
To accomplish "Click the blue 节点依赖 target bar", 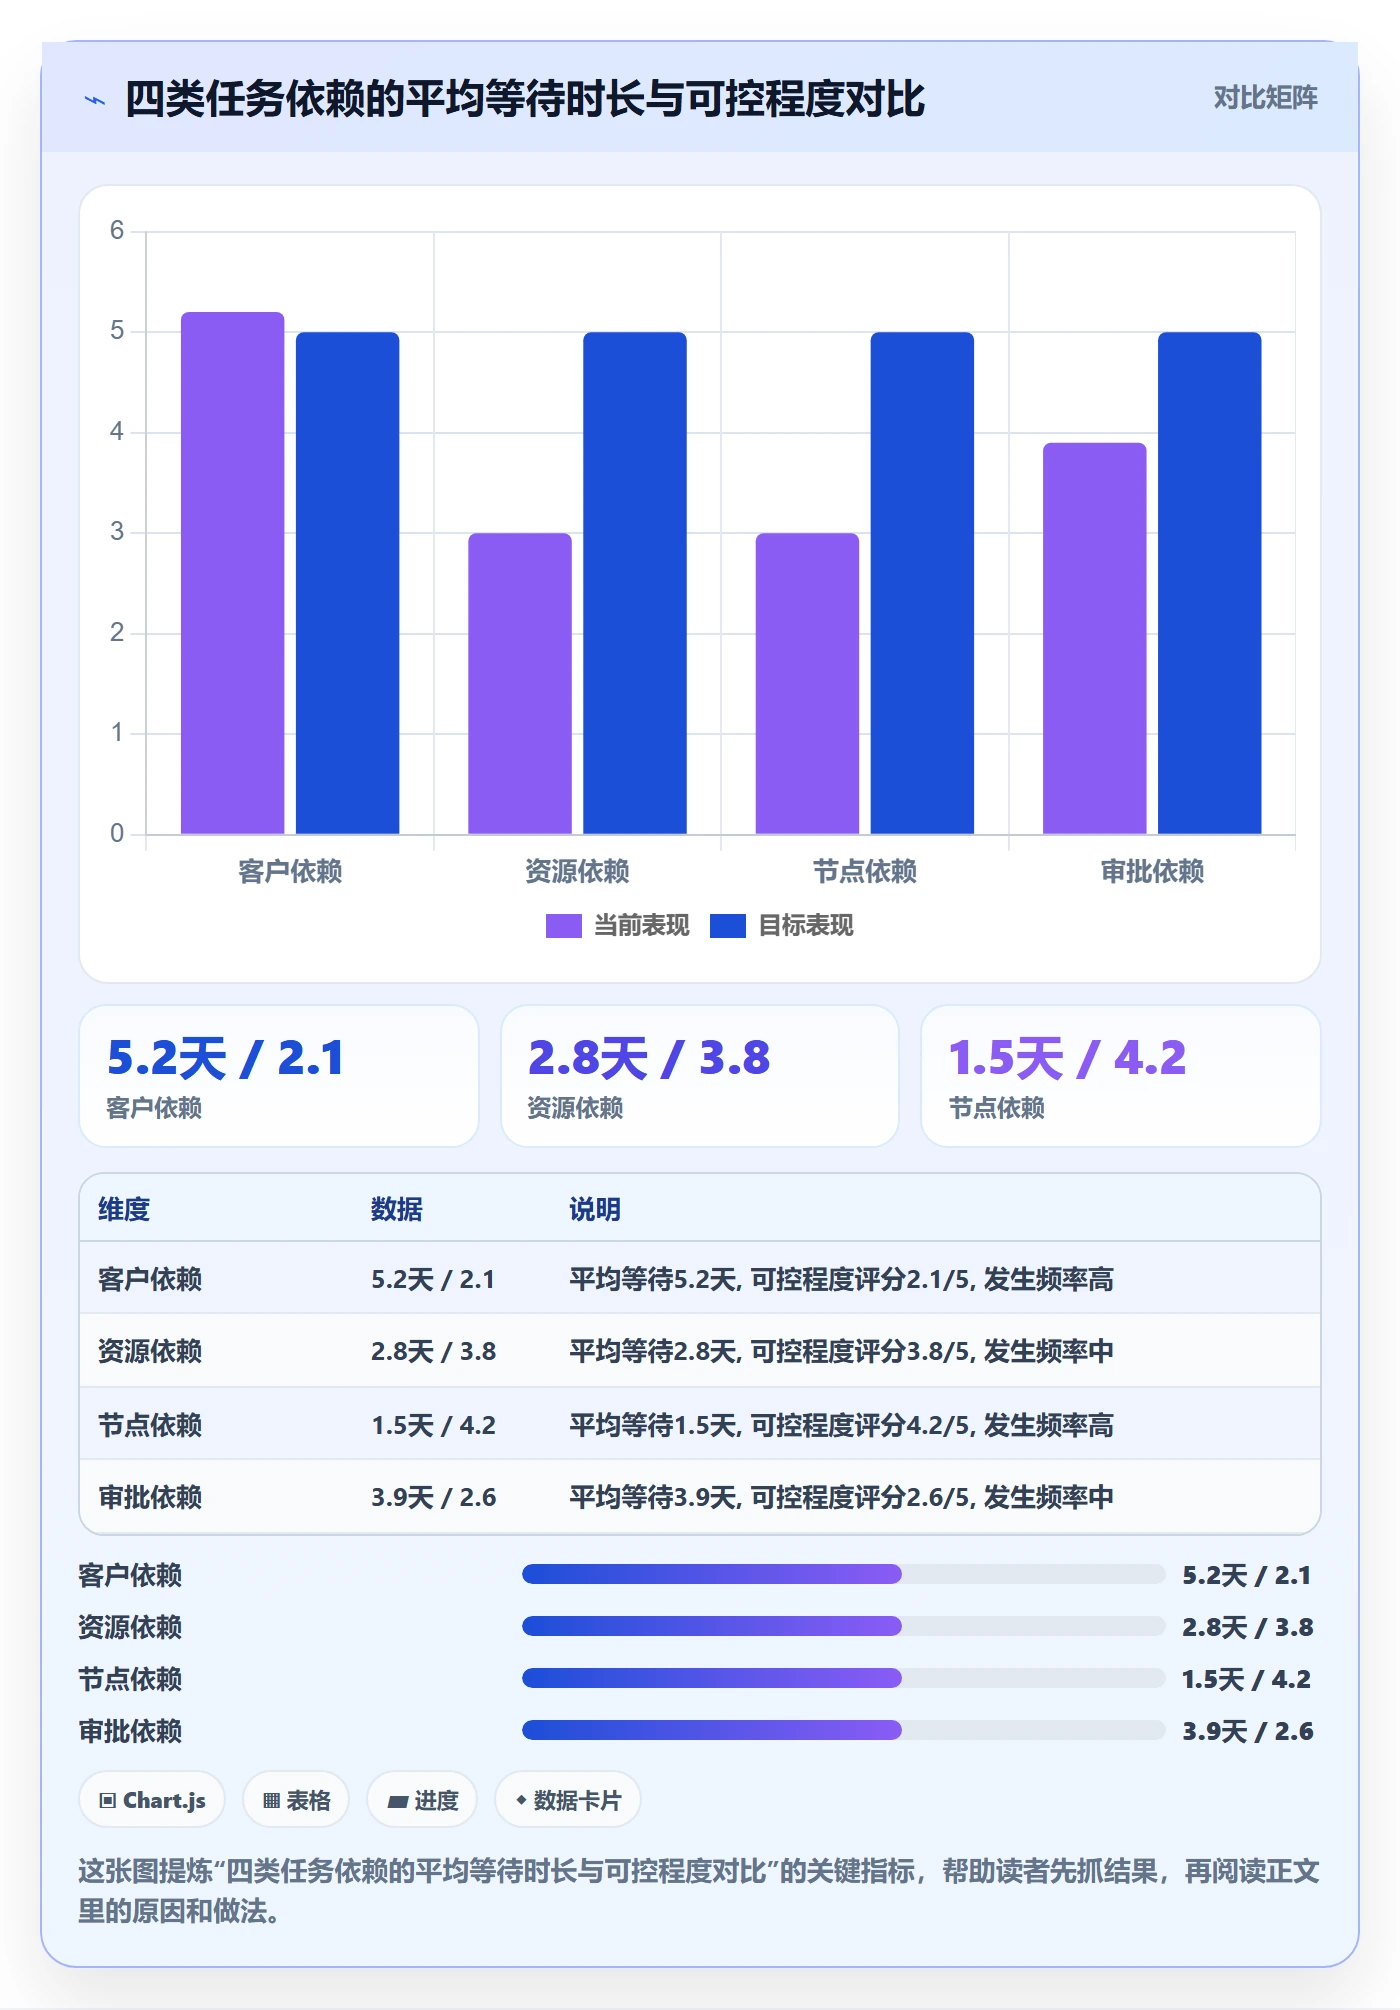I will tap(922, 583).
